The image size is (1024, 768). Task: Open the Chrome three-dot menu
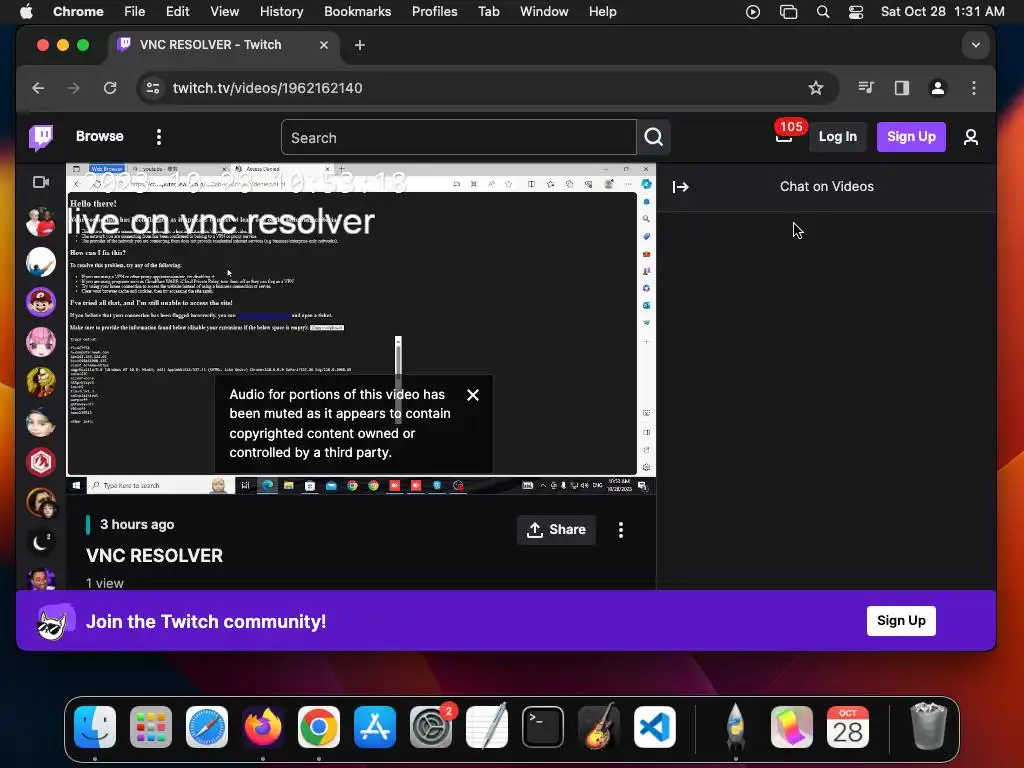click(974, 88)
